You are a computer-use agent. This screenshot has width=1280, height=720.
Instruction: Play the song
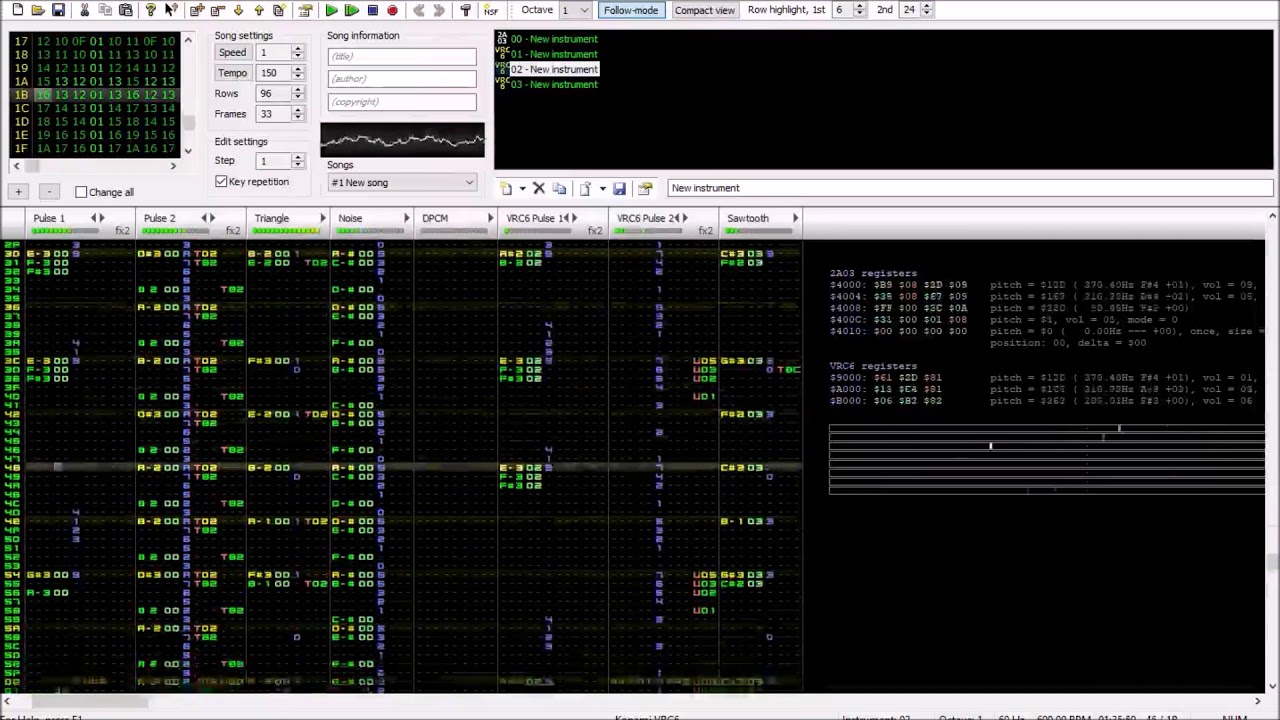tap(331, 10)
